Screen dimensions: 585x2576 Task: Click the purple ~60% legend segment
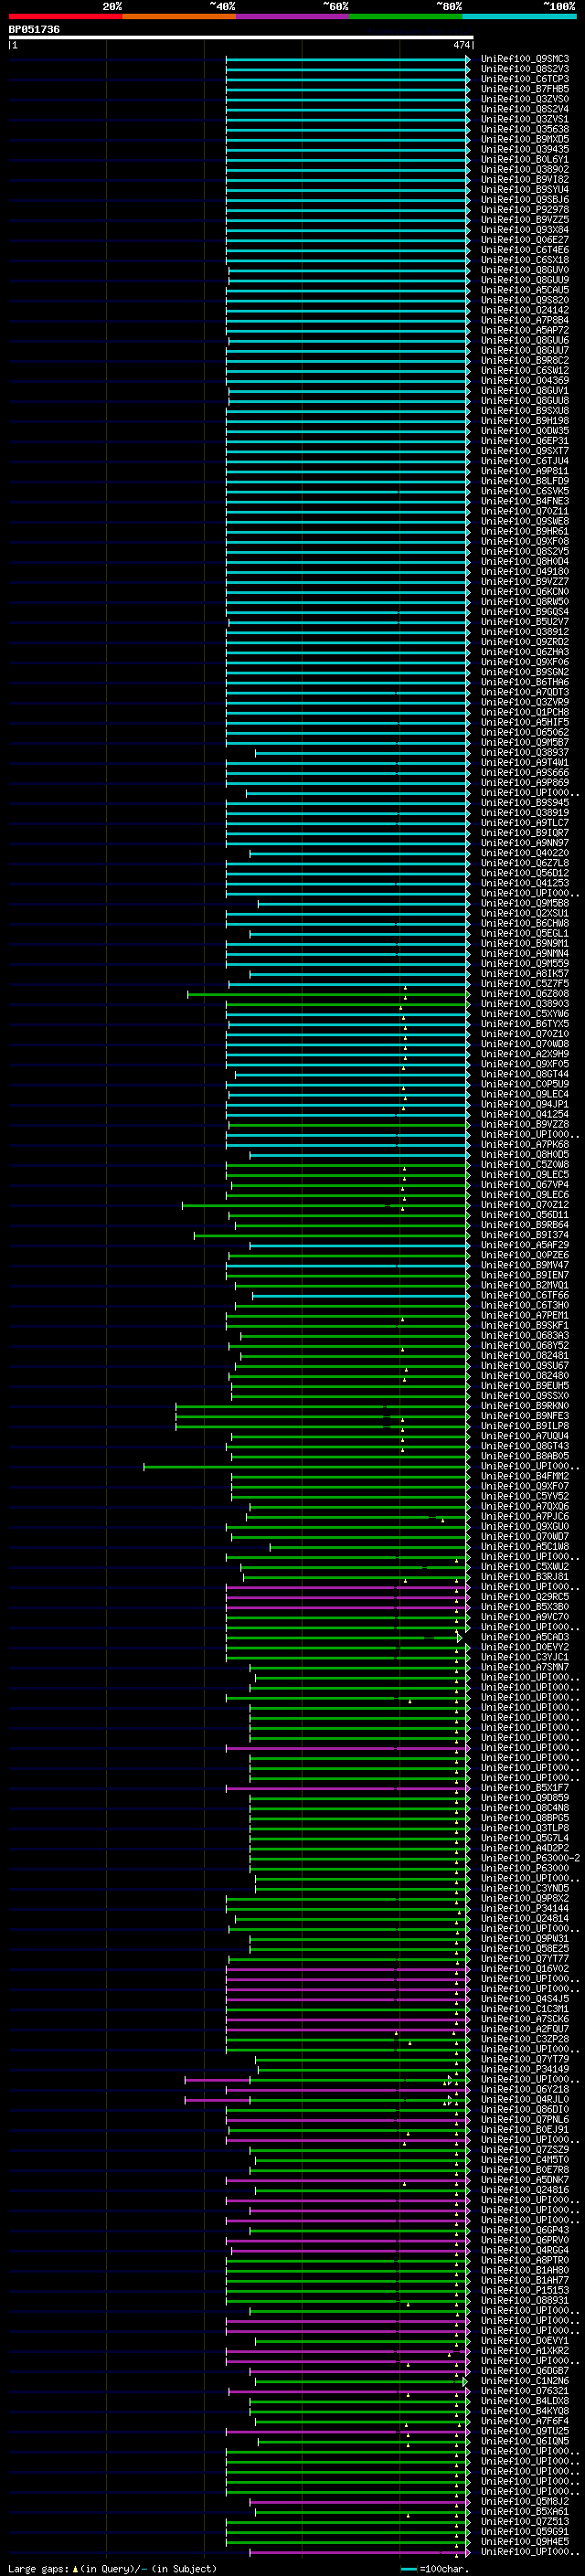point(293,17)
